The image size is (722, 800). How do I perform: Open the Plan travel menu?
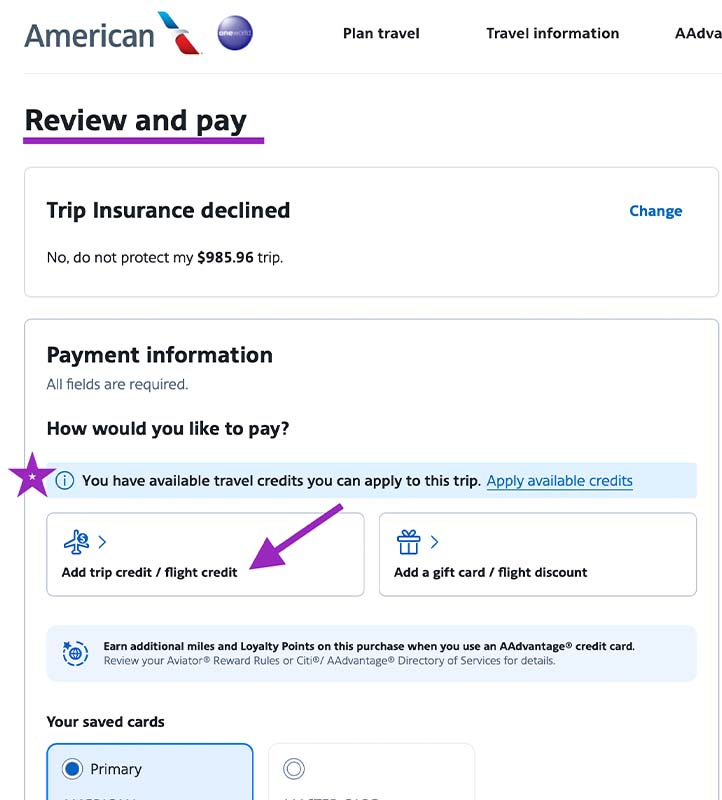coord(381,33)
